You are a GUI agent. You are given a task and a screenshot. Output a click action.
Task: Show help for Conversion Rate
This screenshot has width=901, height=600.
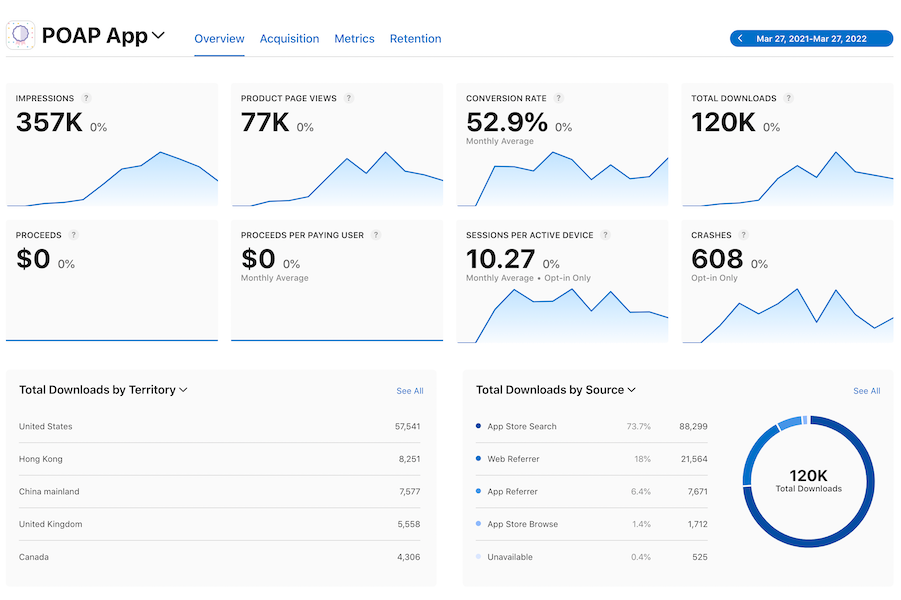click(559, 98)
